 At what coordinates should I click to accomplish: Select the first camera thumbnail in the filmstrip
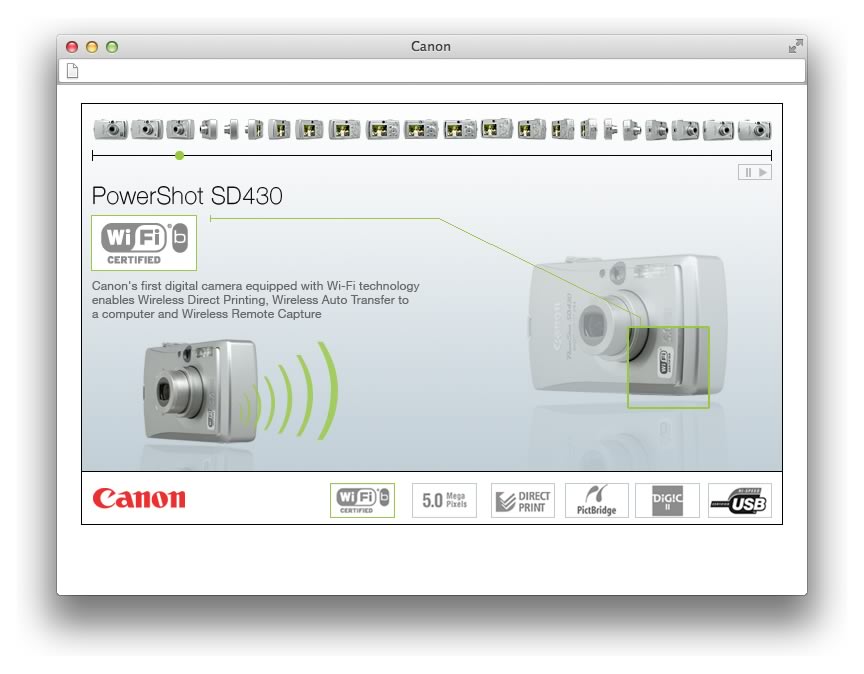pos(110,130)
